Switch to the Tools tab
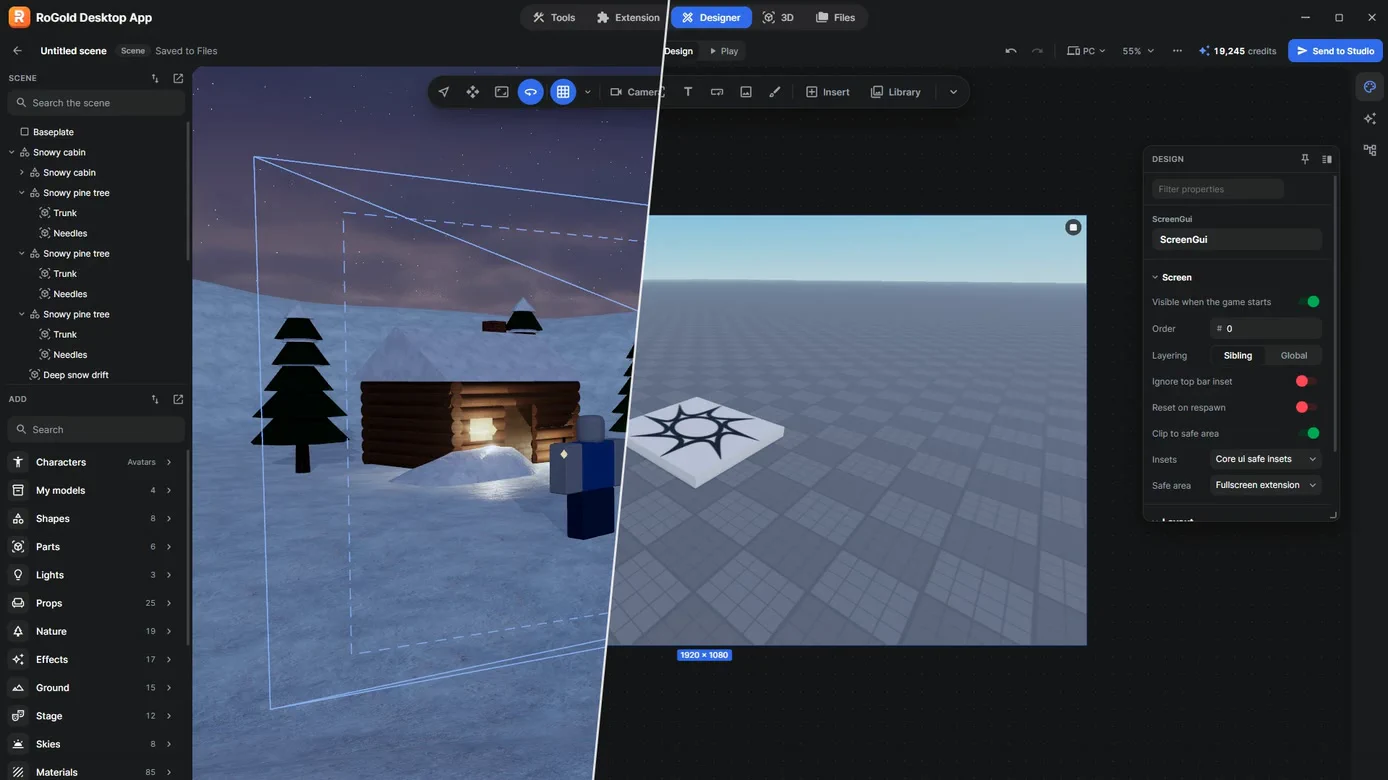This screenshot has height=780, width=1388. (553, 17)
